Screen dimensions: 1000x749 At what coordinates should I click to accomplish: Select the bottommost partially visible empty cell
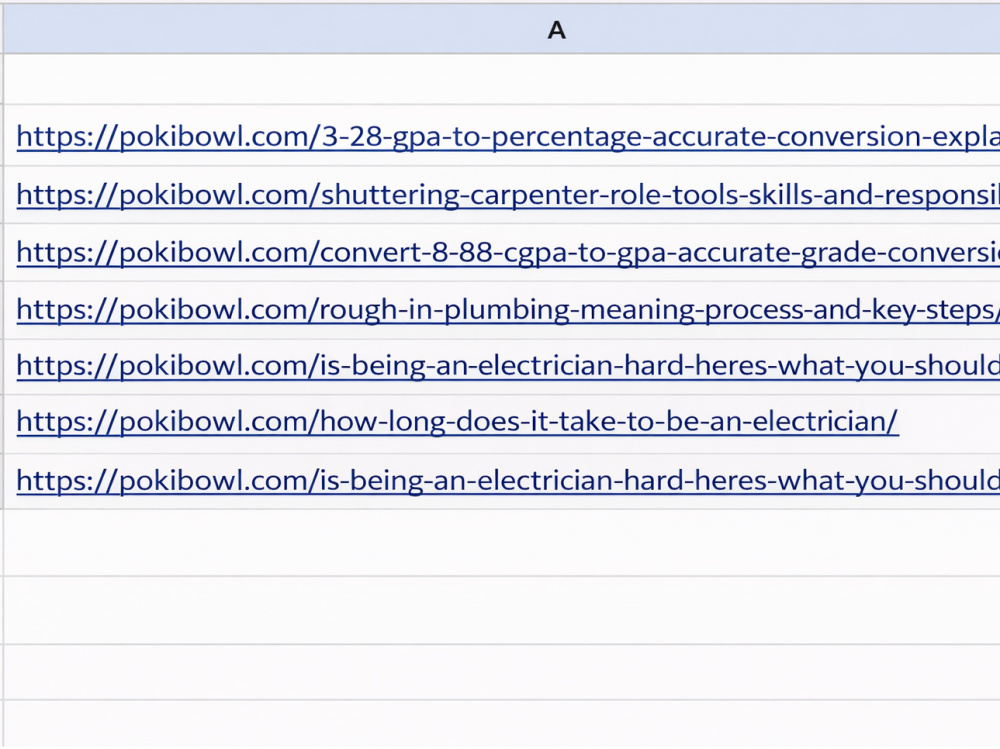[502, 725]
